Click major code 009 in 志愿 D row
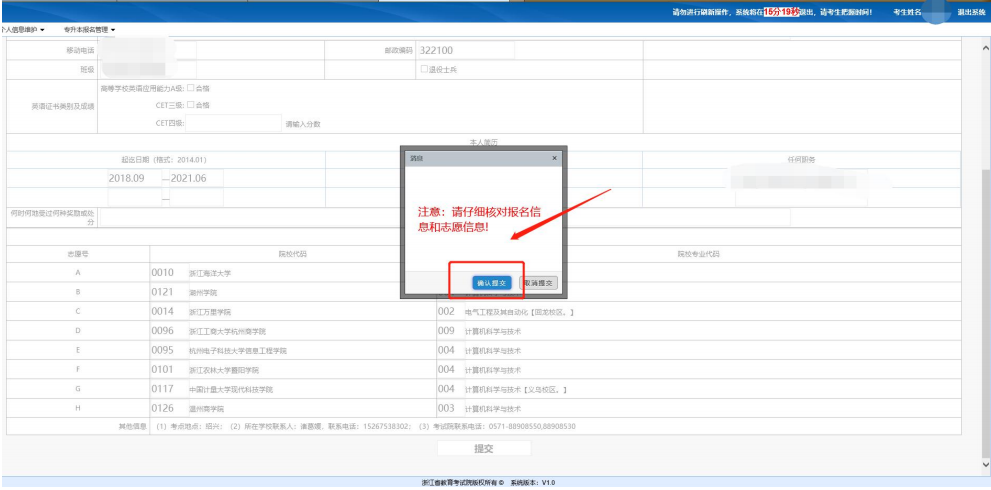Screen dimensions: 991x490 (446, 331)
